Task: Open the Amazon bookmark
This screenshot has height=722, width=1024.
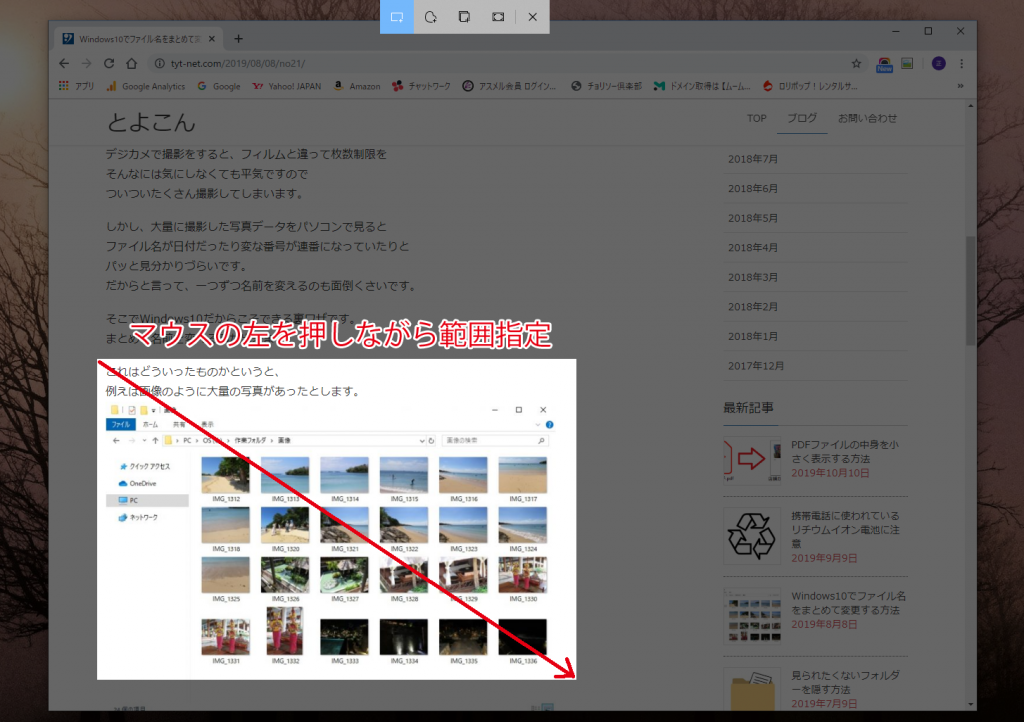Action: 357,86
